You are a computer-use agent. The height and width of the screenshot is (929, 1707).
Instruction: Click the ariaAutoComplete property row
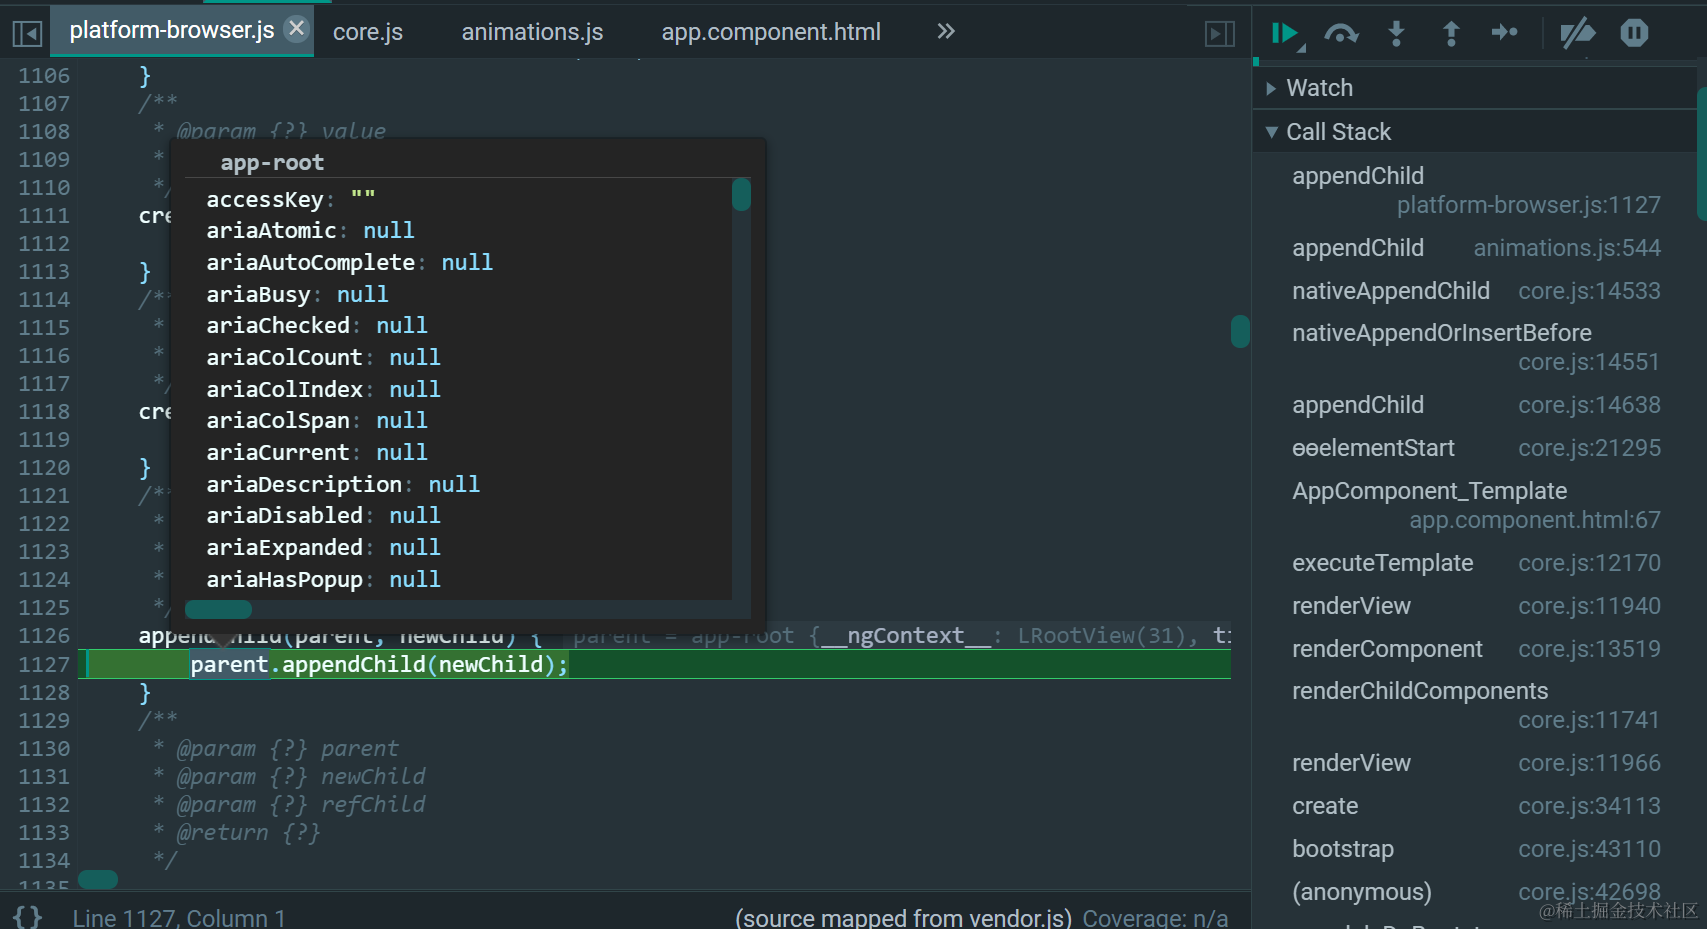pos(349,262)
